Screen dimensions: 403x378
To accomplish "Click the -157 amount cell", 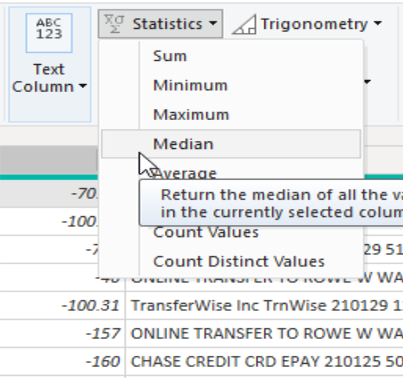I will point(63,334).
